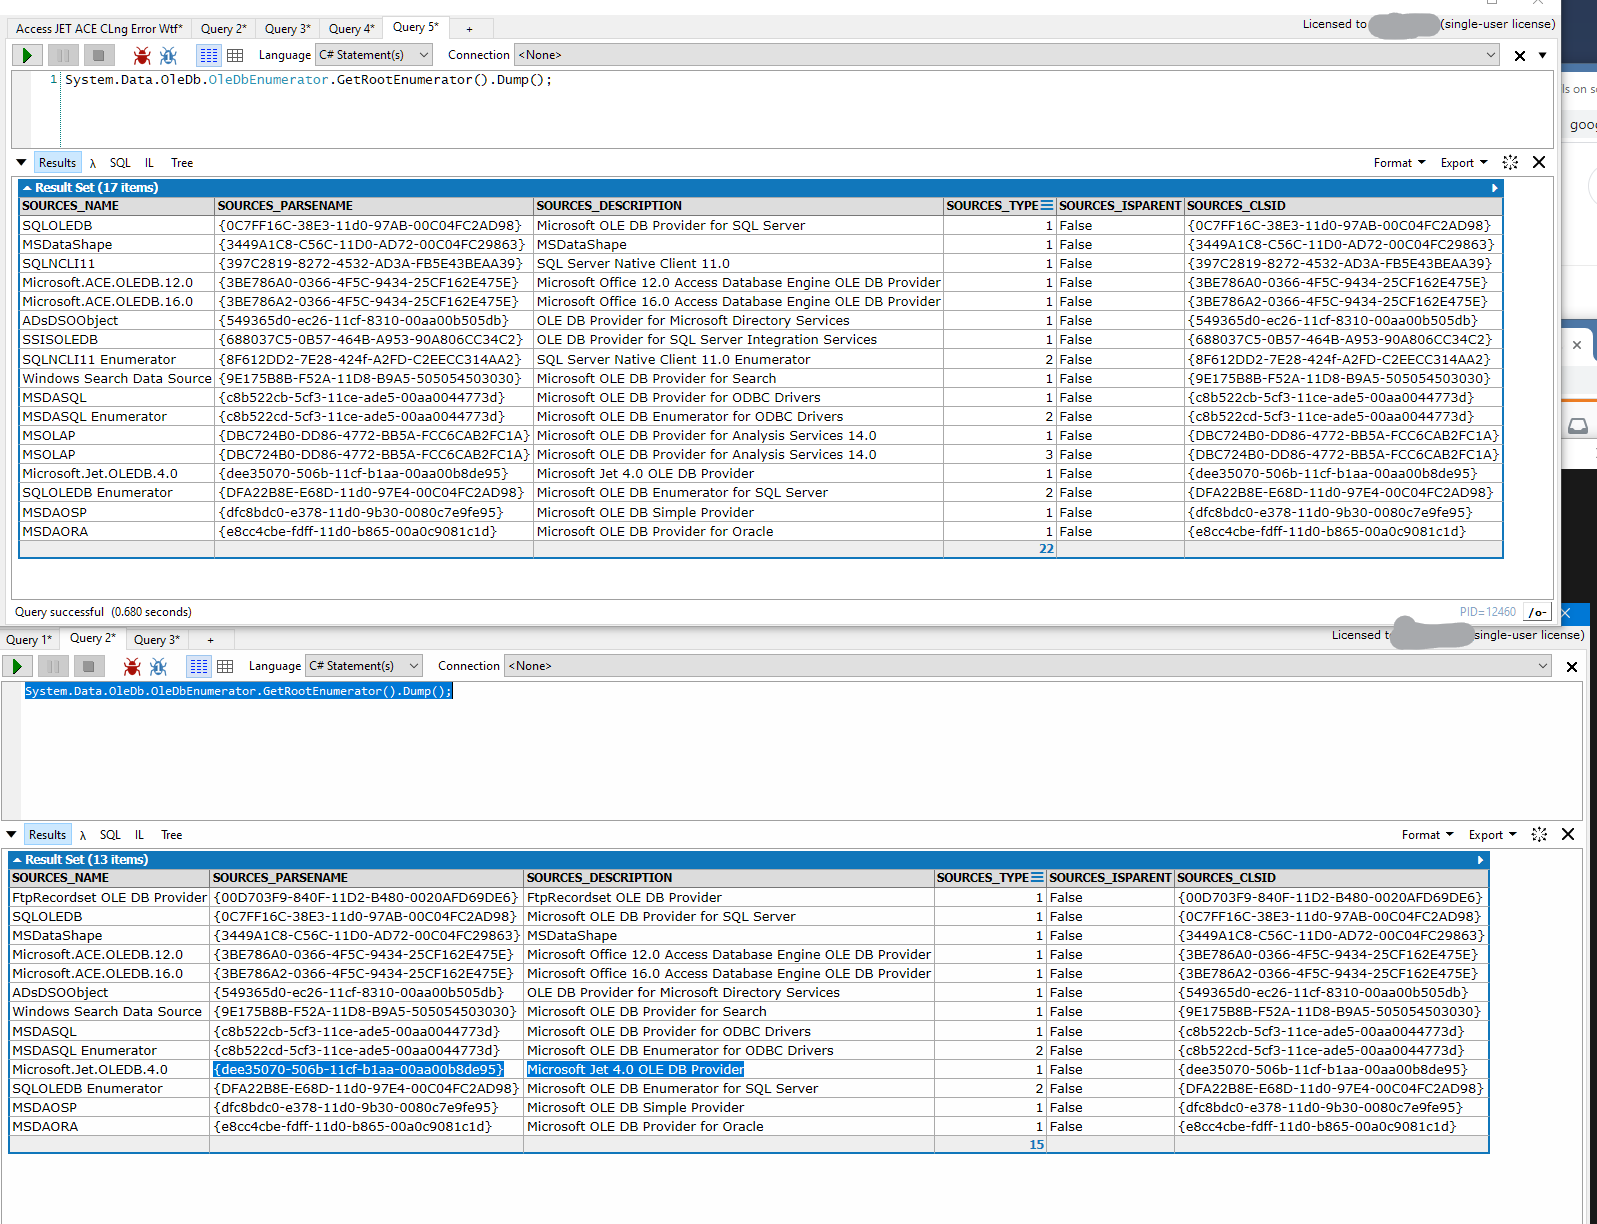Viewport: 1597px width, 1224px height.
Task: Run the query in the upper LINQPad window
Action: click(27, 55)
